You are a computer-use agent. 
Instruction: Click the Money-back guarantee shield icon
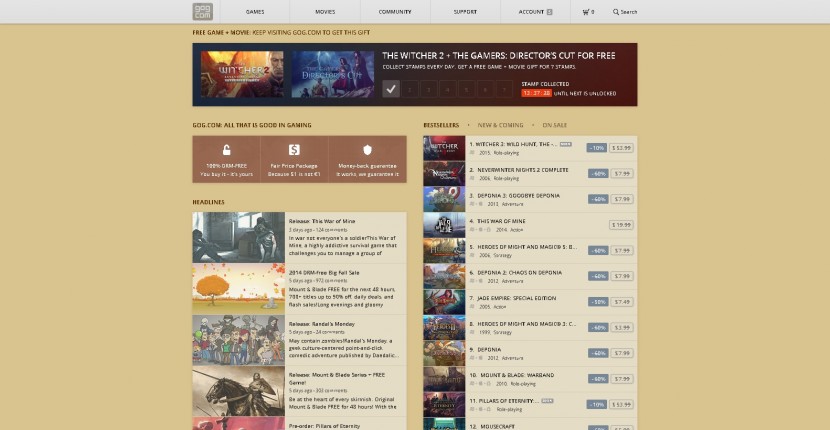(x=367, y=150)
